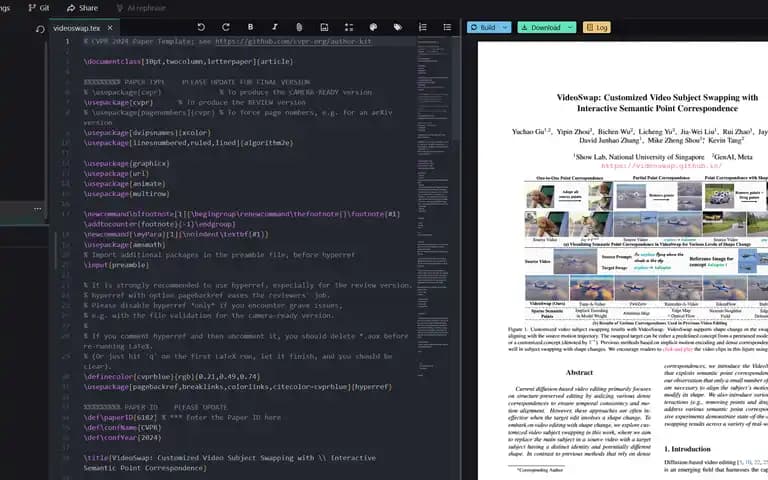This screenshot has height=480, width=768.
Task: Click the tag icon in the editor toolbar
Action: tap(398, 27)
